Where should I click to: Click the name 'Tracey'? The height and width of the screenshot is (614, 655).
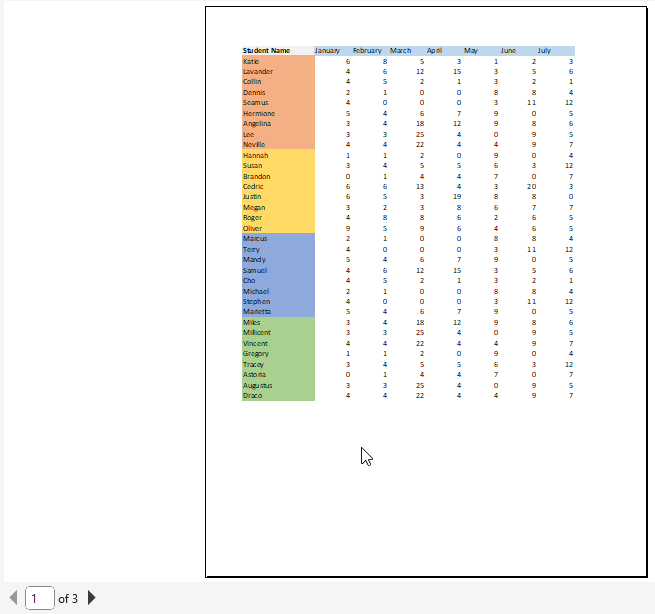(x=254, y=365)
